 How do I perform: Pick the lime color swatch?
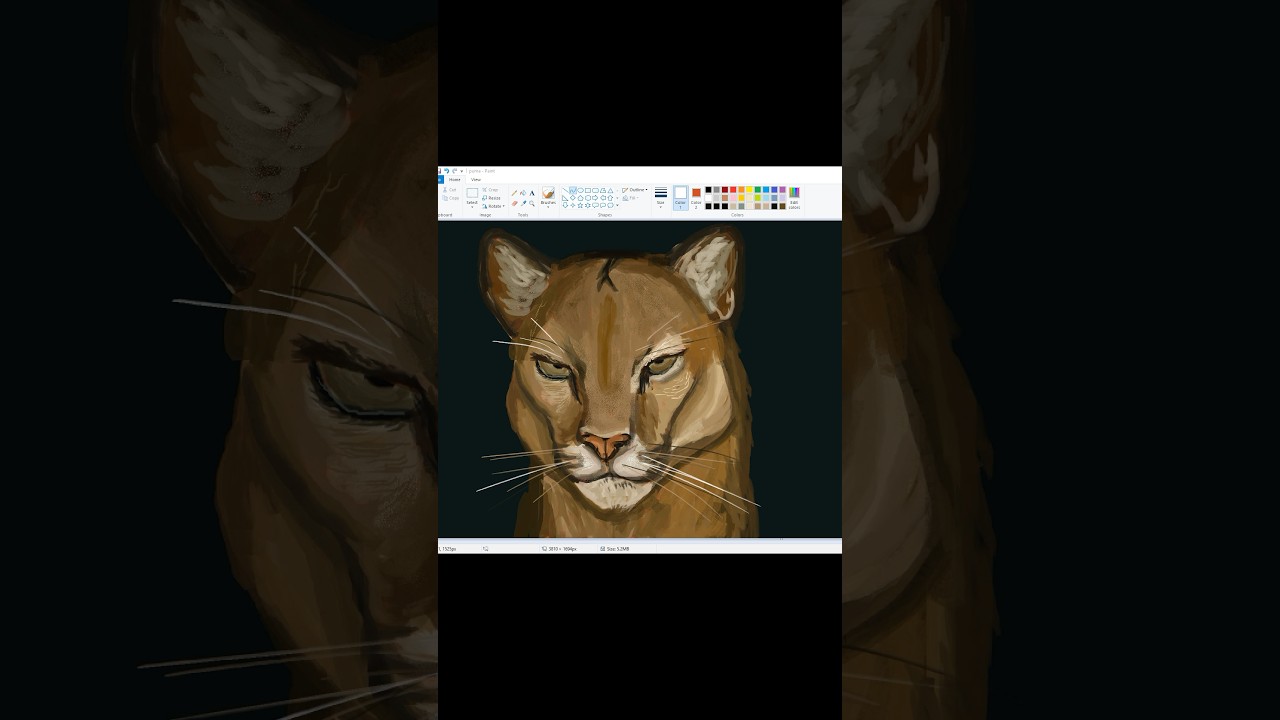(x=758, y=198)
